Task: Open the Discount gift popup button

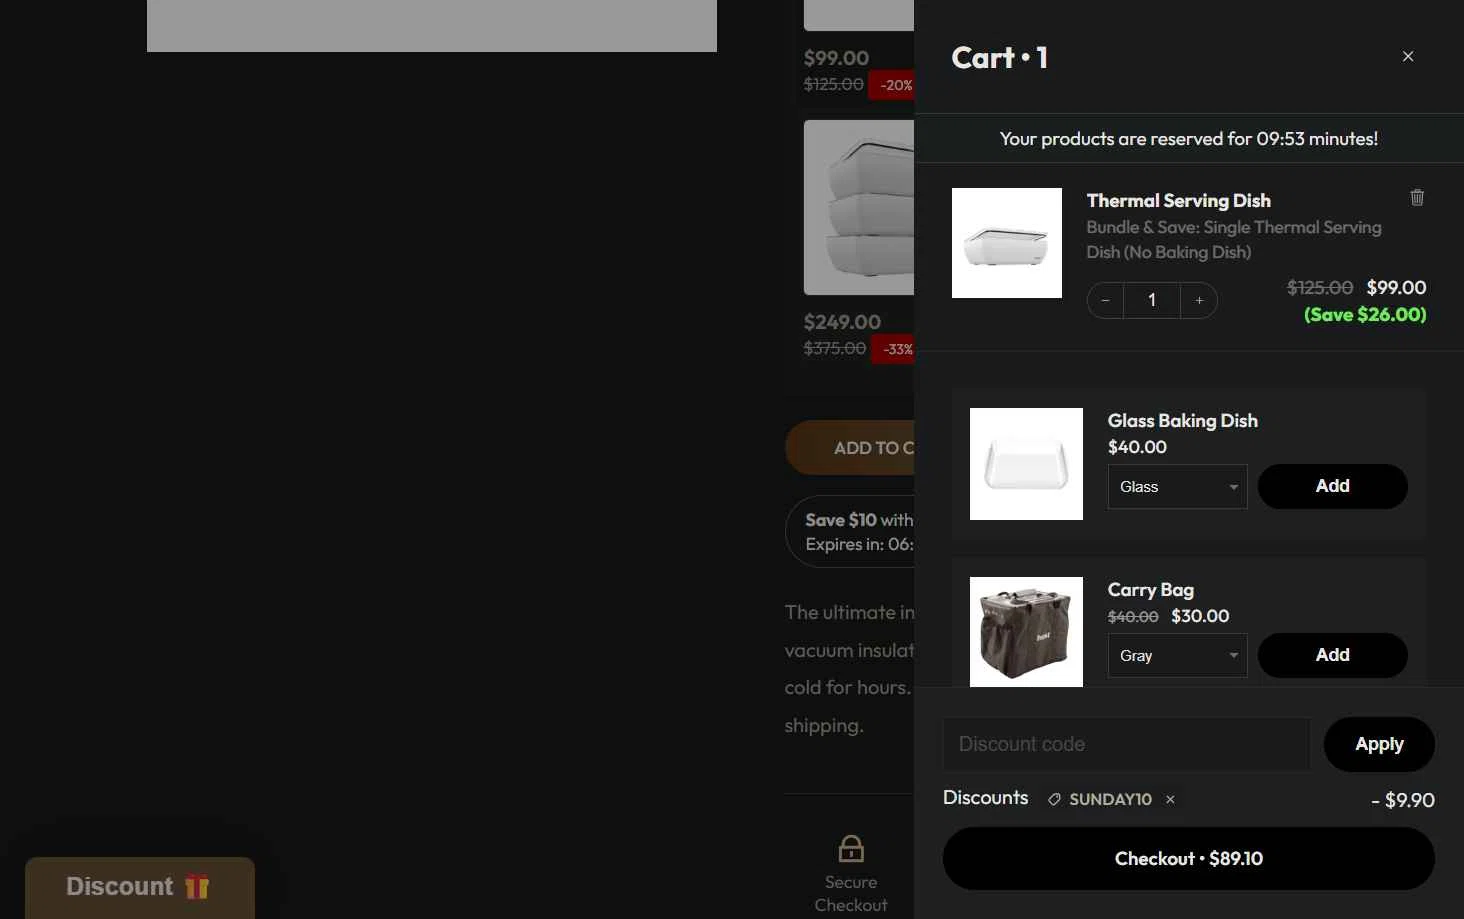Action: pos(140,887)
